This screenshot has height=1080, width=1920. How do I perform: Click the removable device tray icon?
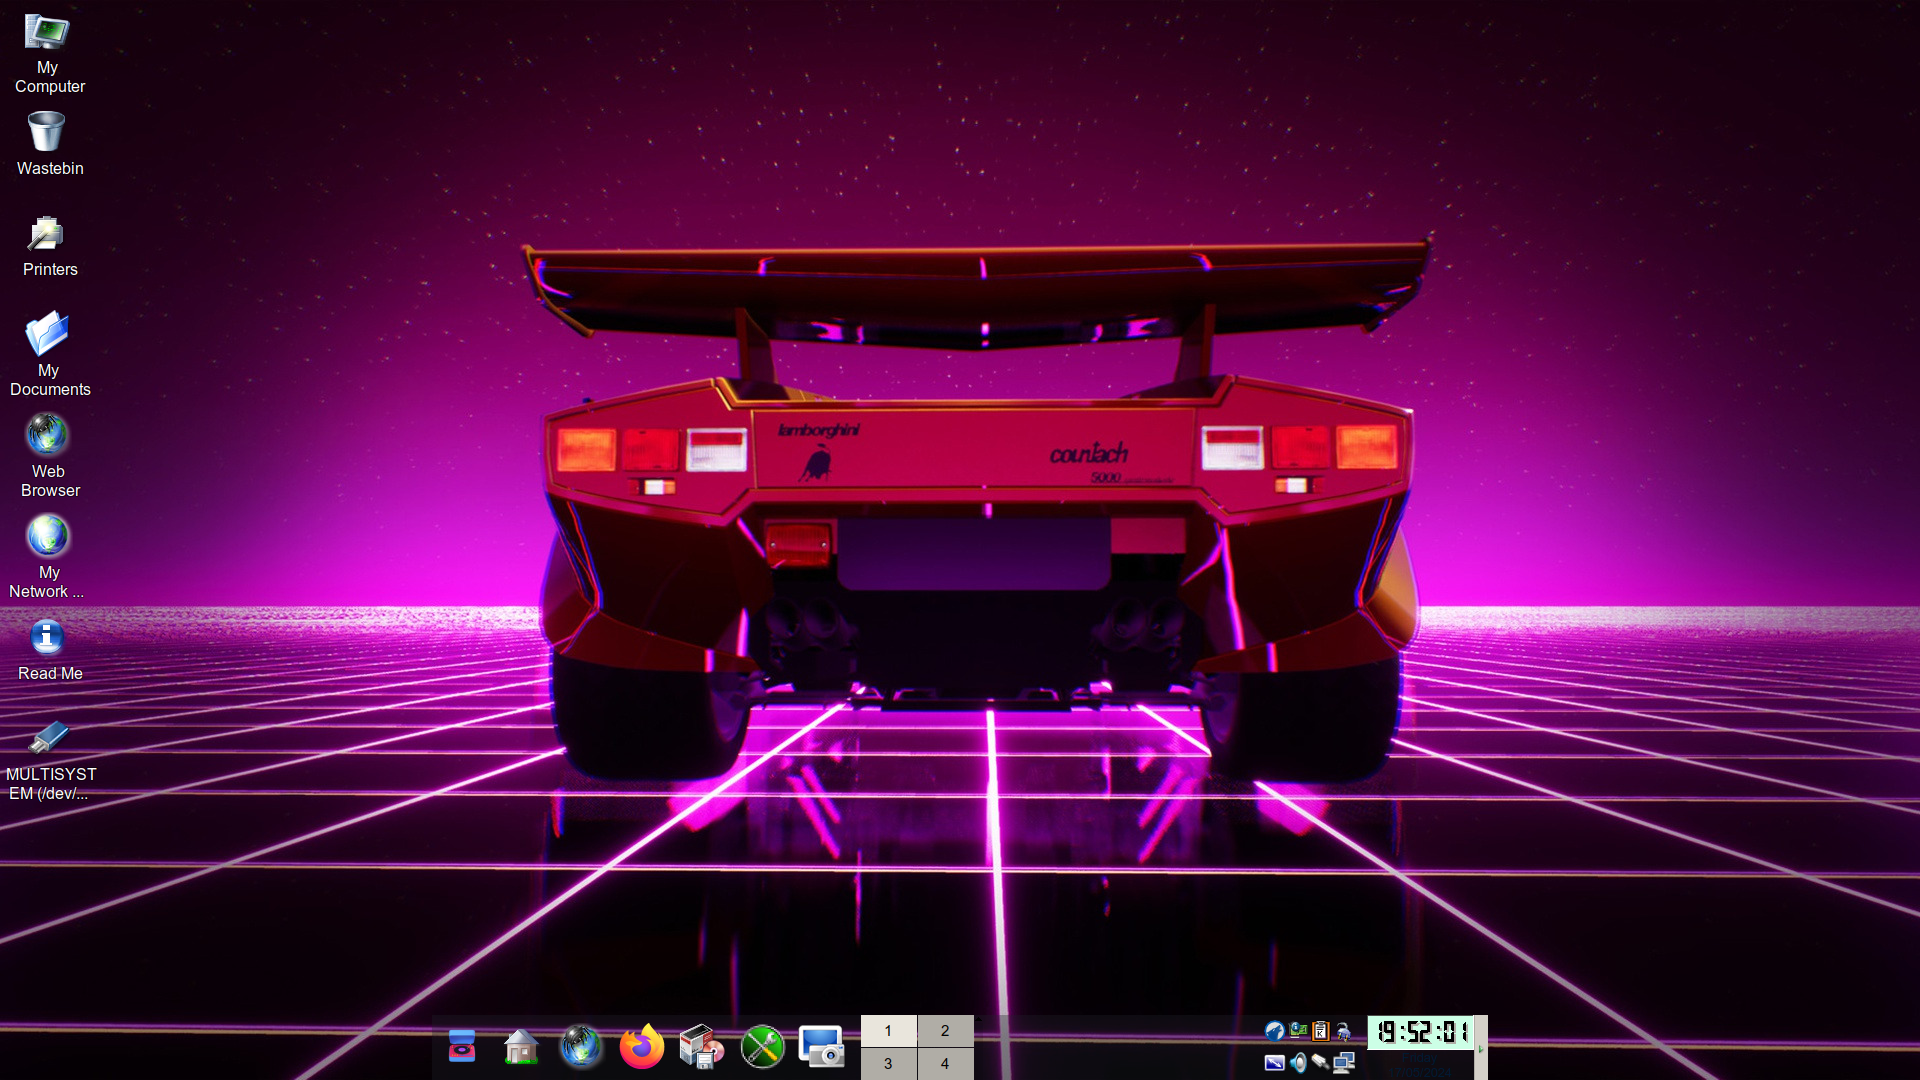(1321, 1063)
